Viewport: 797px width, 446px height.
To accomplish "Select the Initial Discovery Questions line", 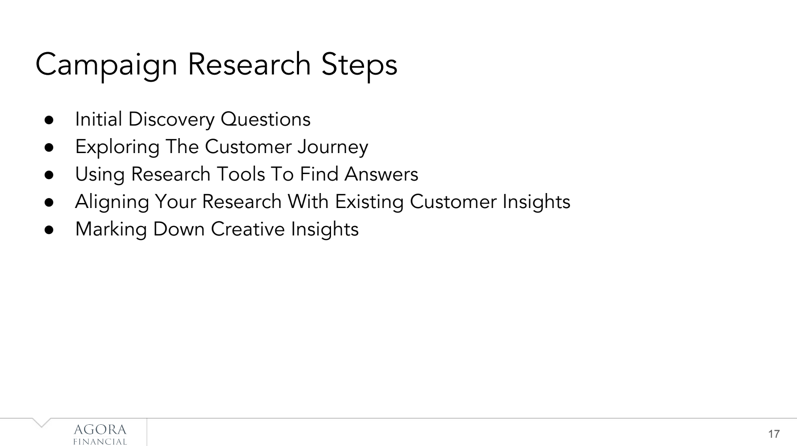I will pyautogui.click(x=193, y=120).
